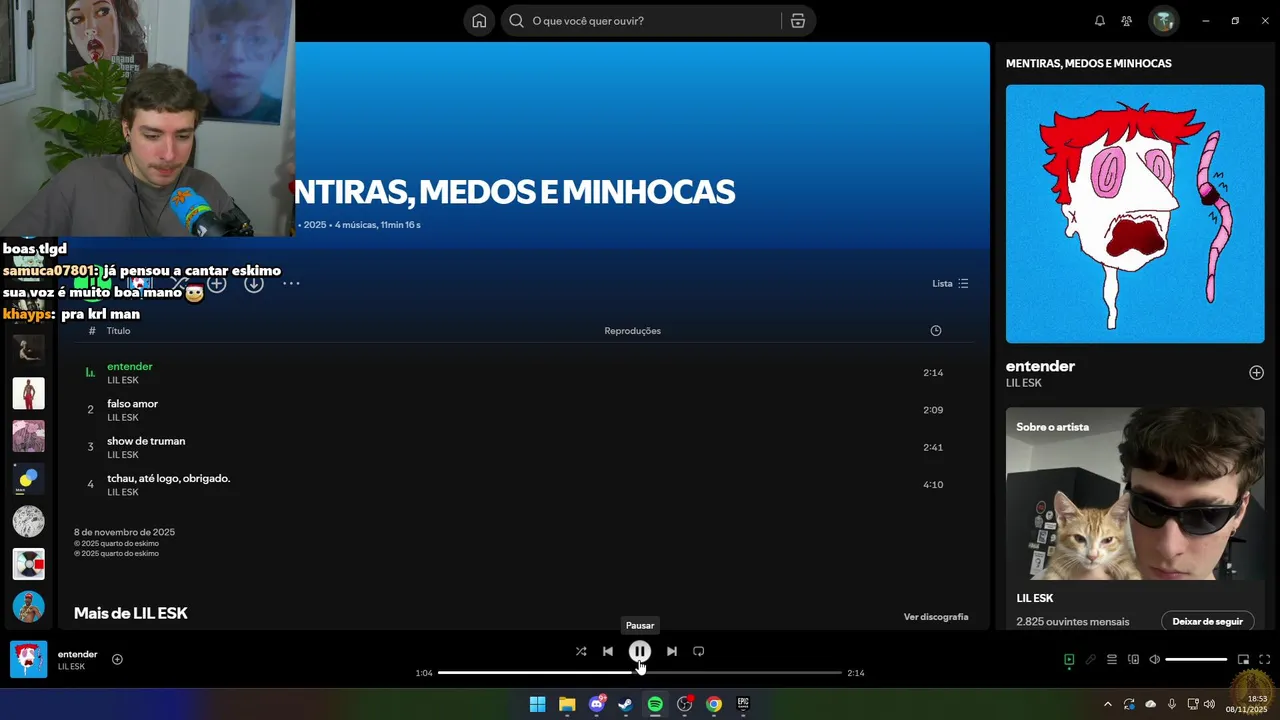
Task: Open the notifications bell
Action: pyautogui.click(x=1100, y=21)
